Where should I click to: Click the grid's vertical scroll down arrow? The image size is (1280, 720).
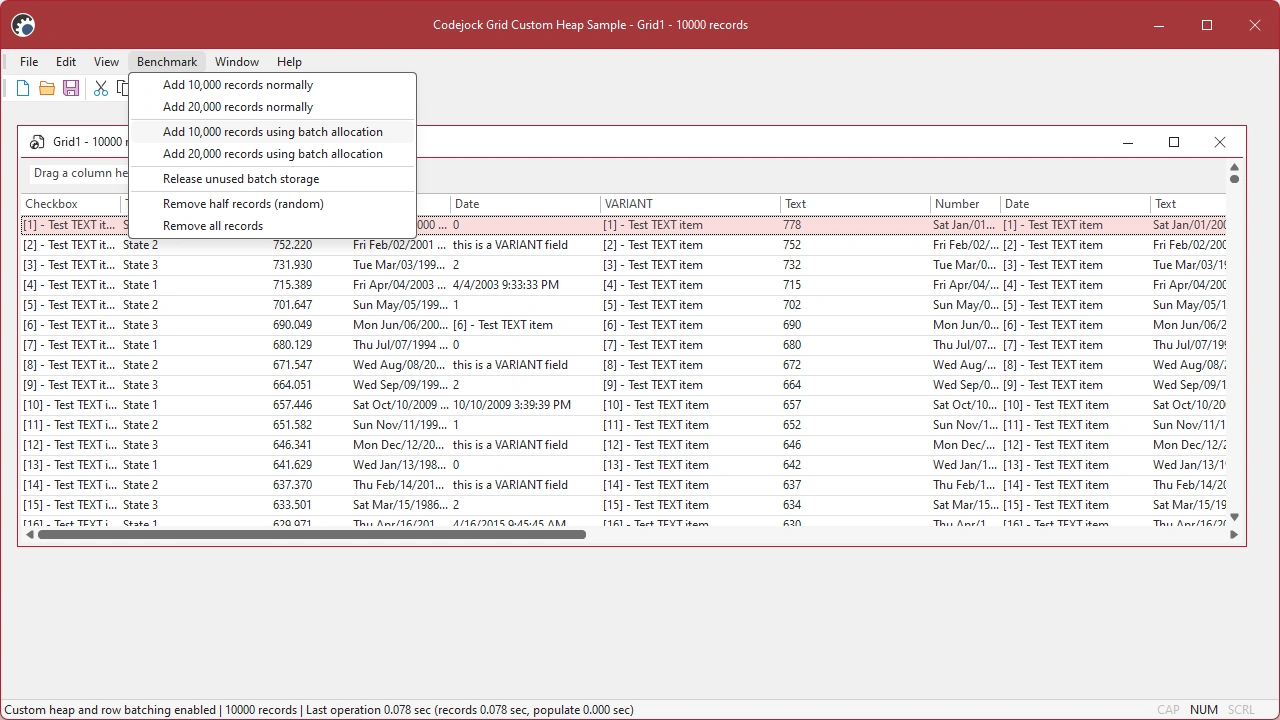pyautogui.click(x=1234, y=517)
